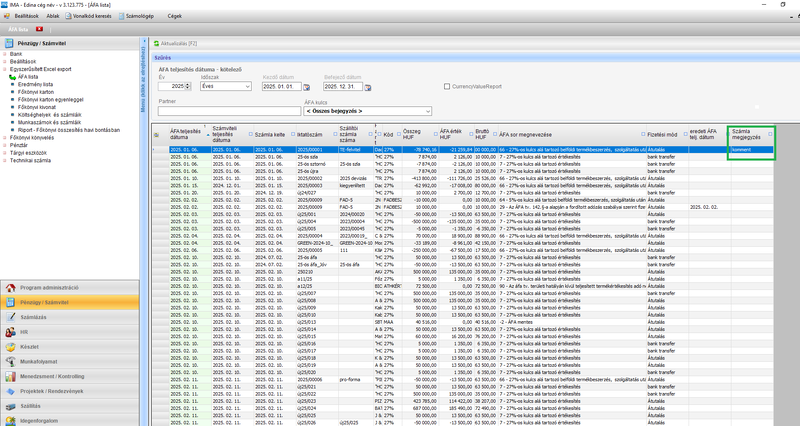
Task: Click into the Partner input field
Action: click(228, 110)
